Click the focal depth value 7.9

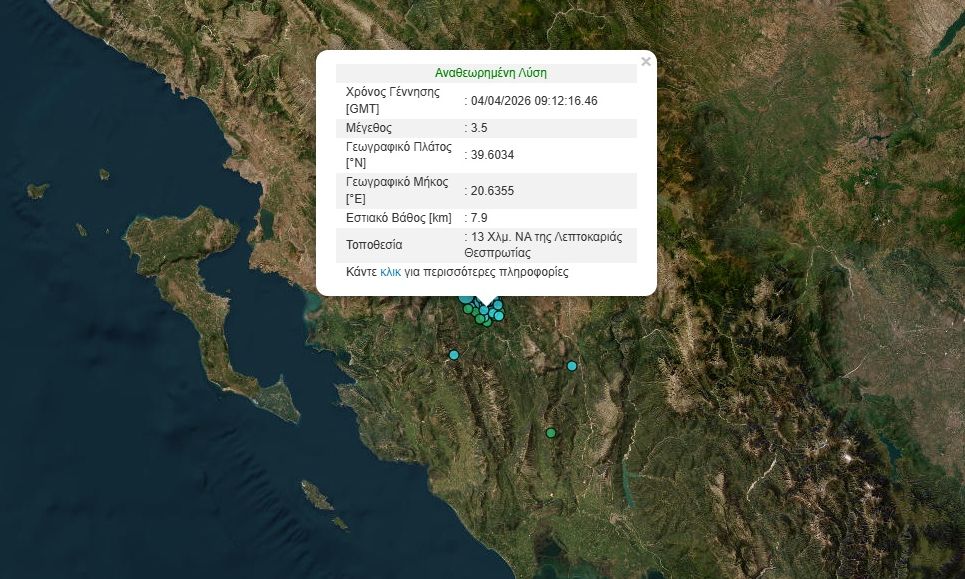pos(479,218)
